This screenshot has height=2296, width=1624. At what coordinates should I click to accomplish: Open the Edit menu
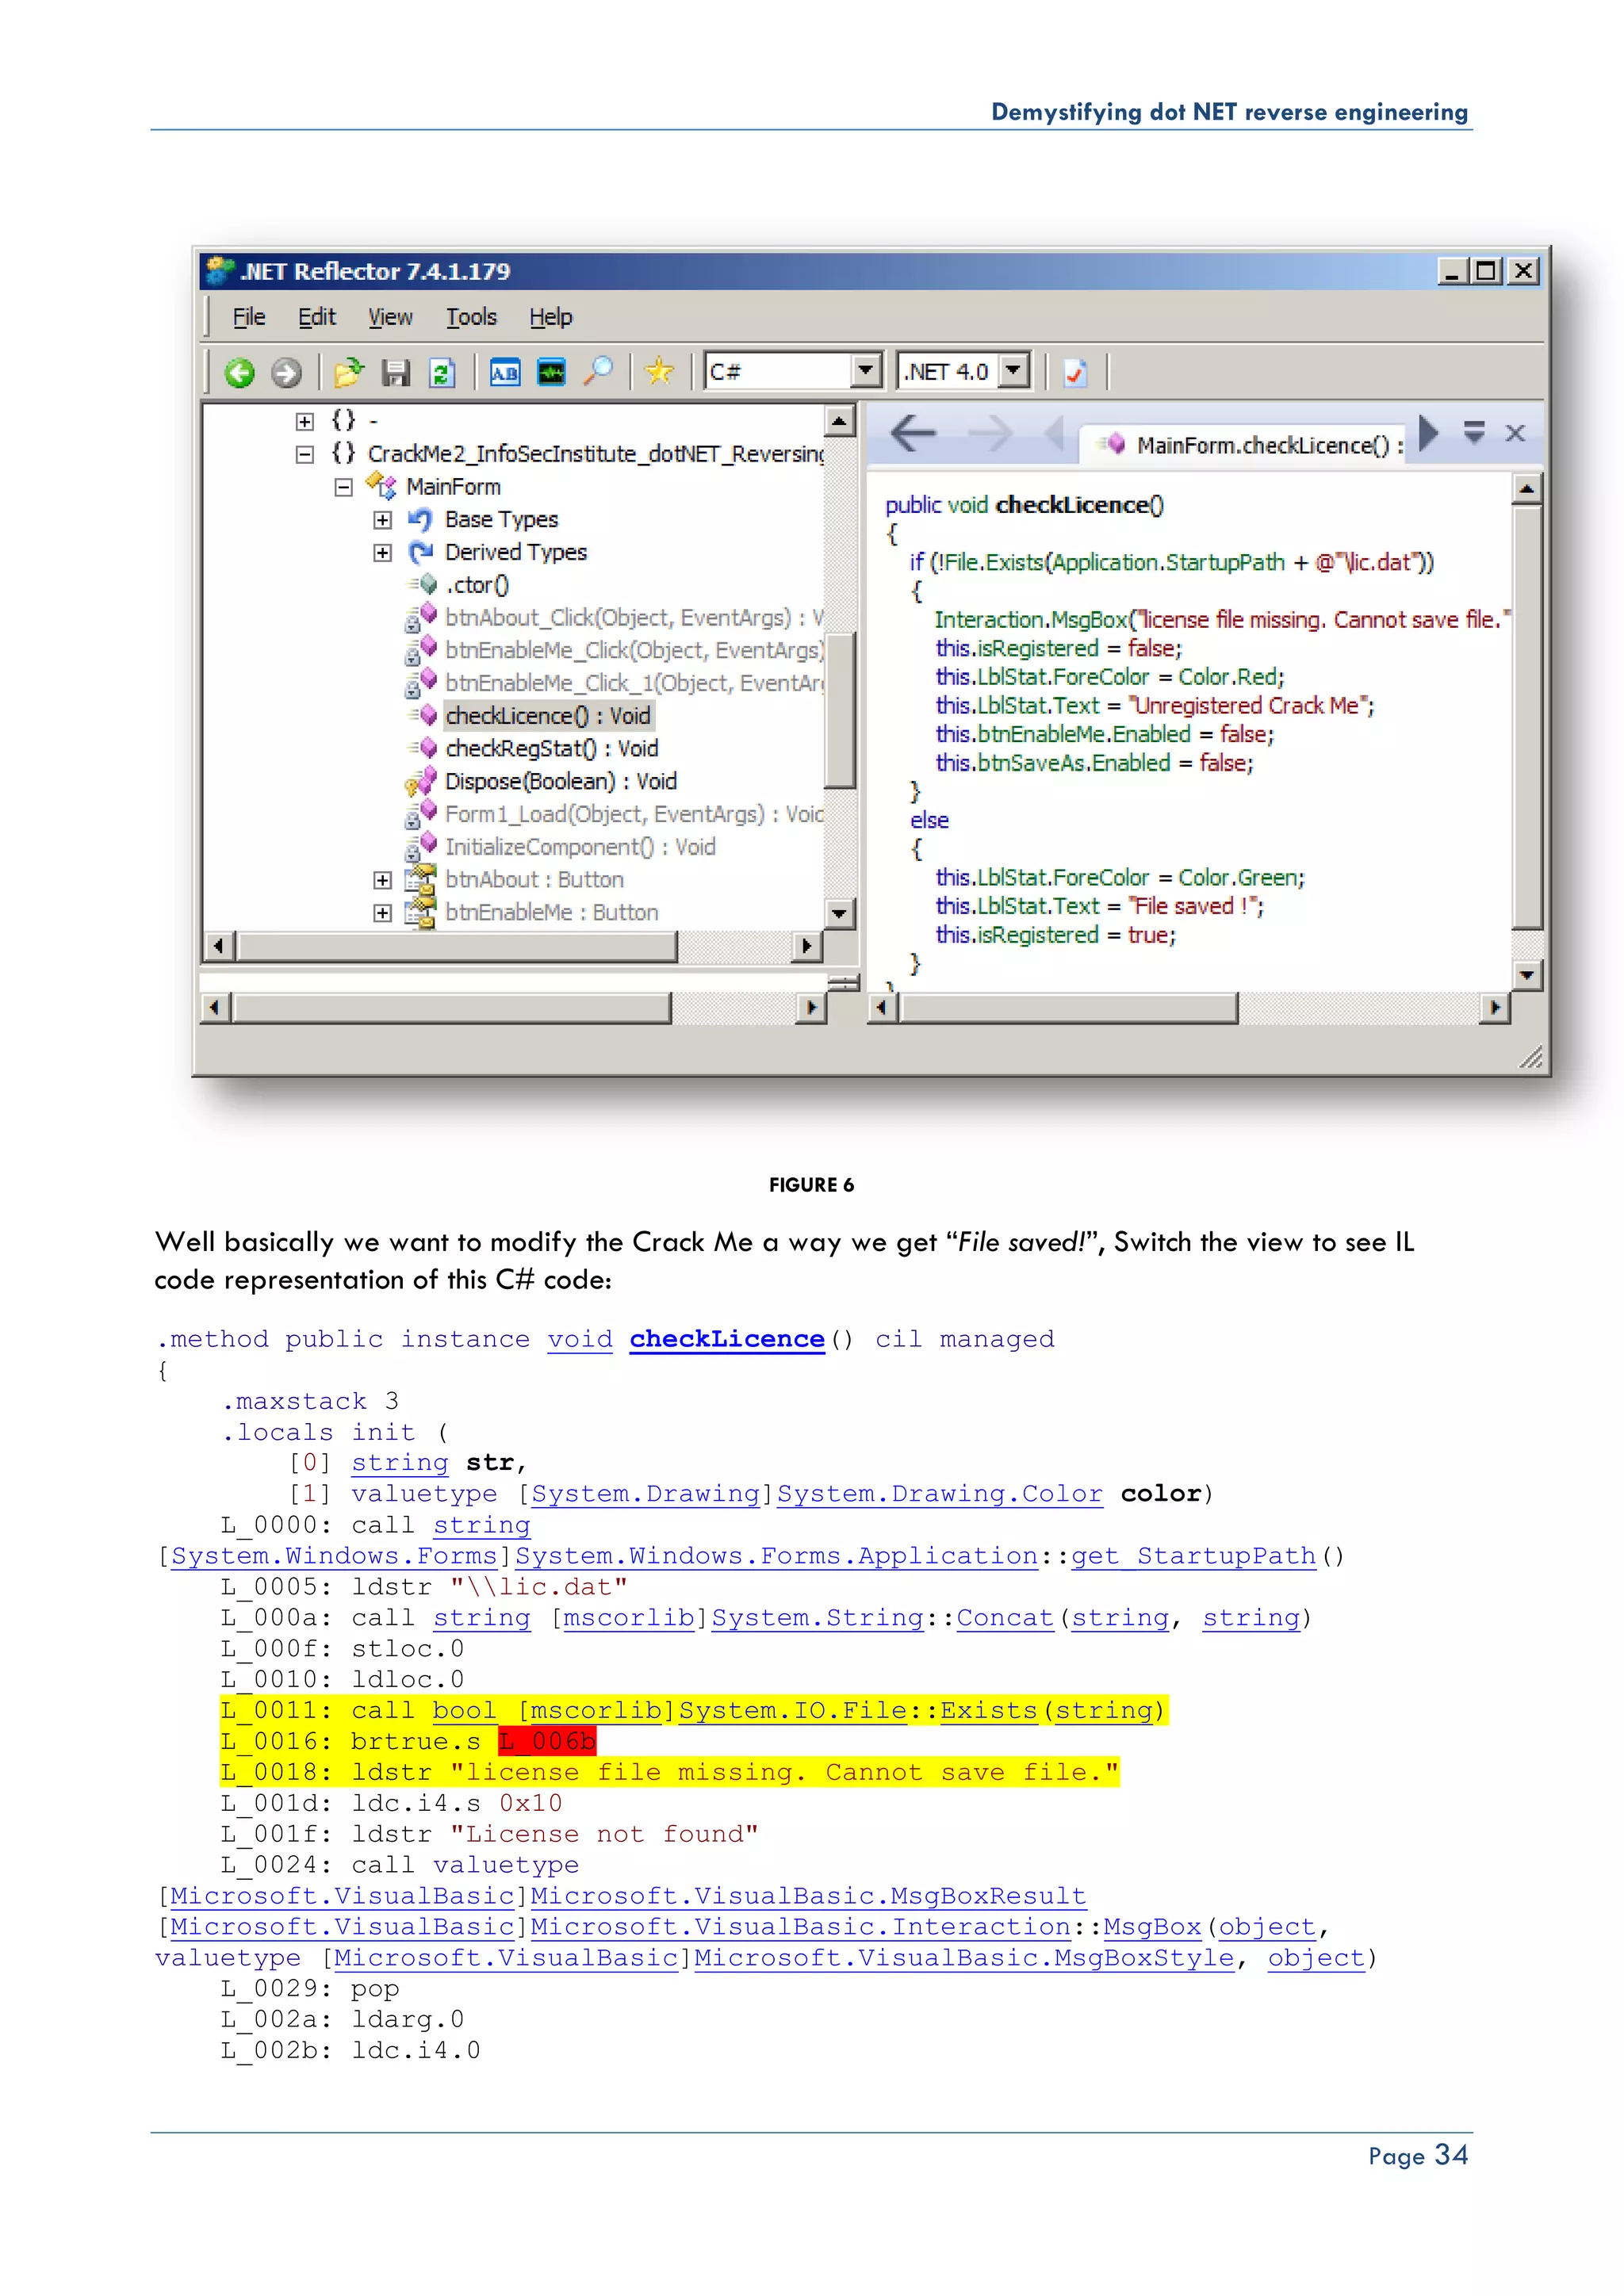(x=317, y=317)
